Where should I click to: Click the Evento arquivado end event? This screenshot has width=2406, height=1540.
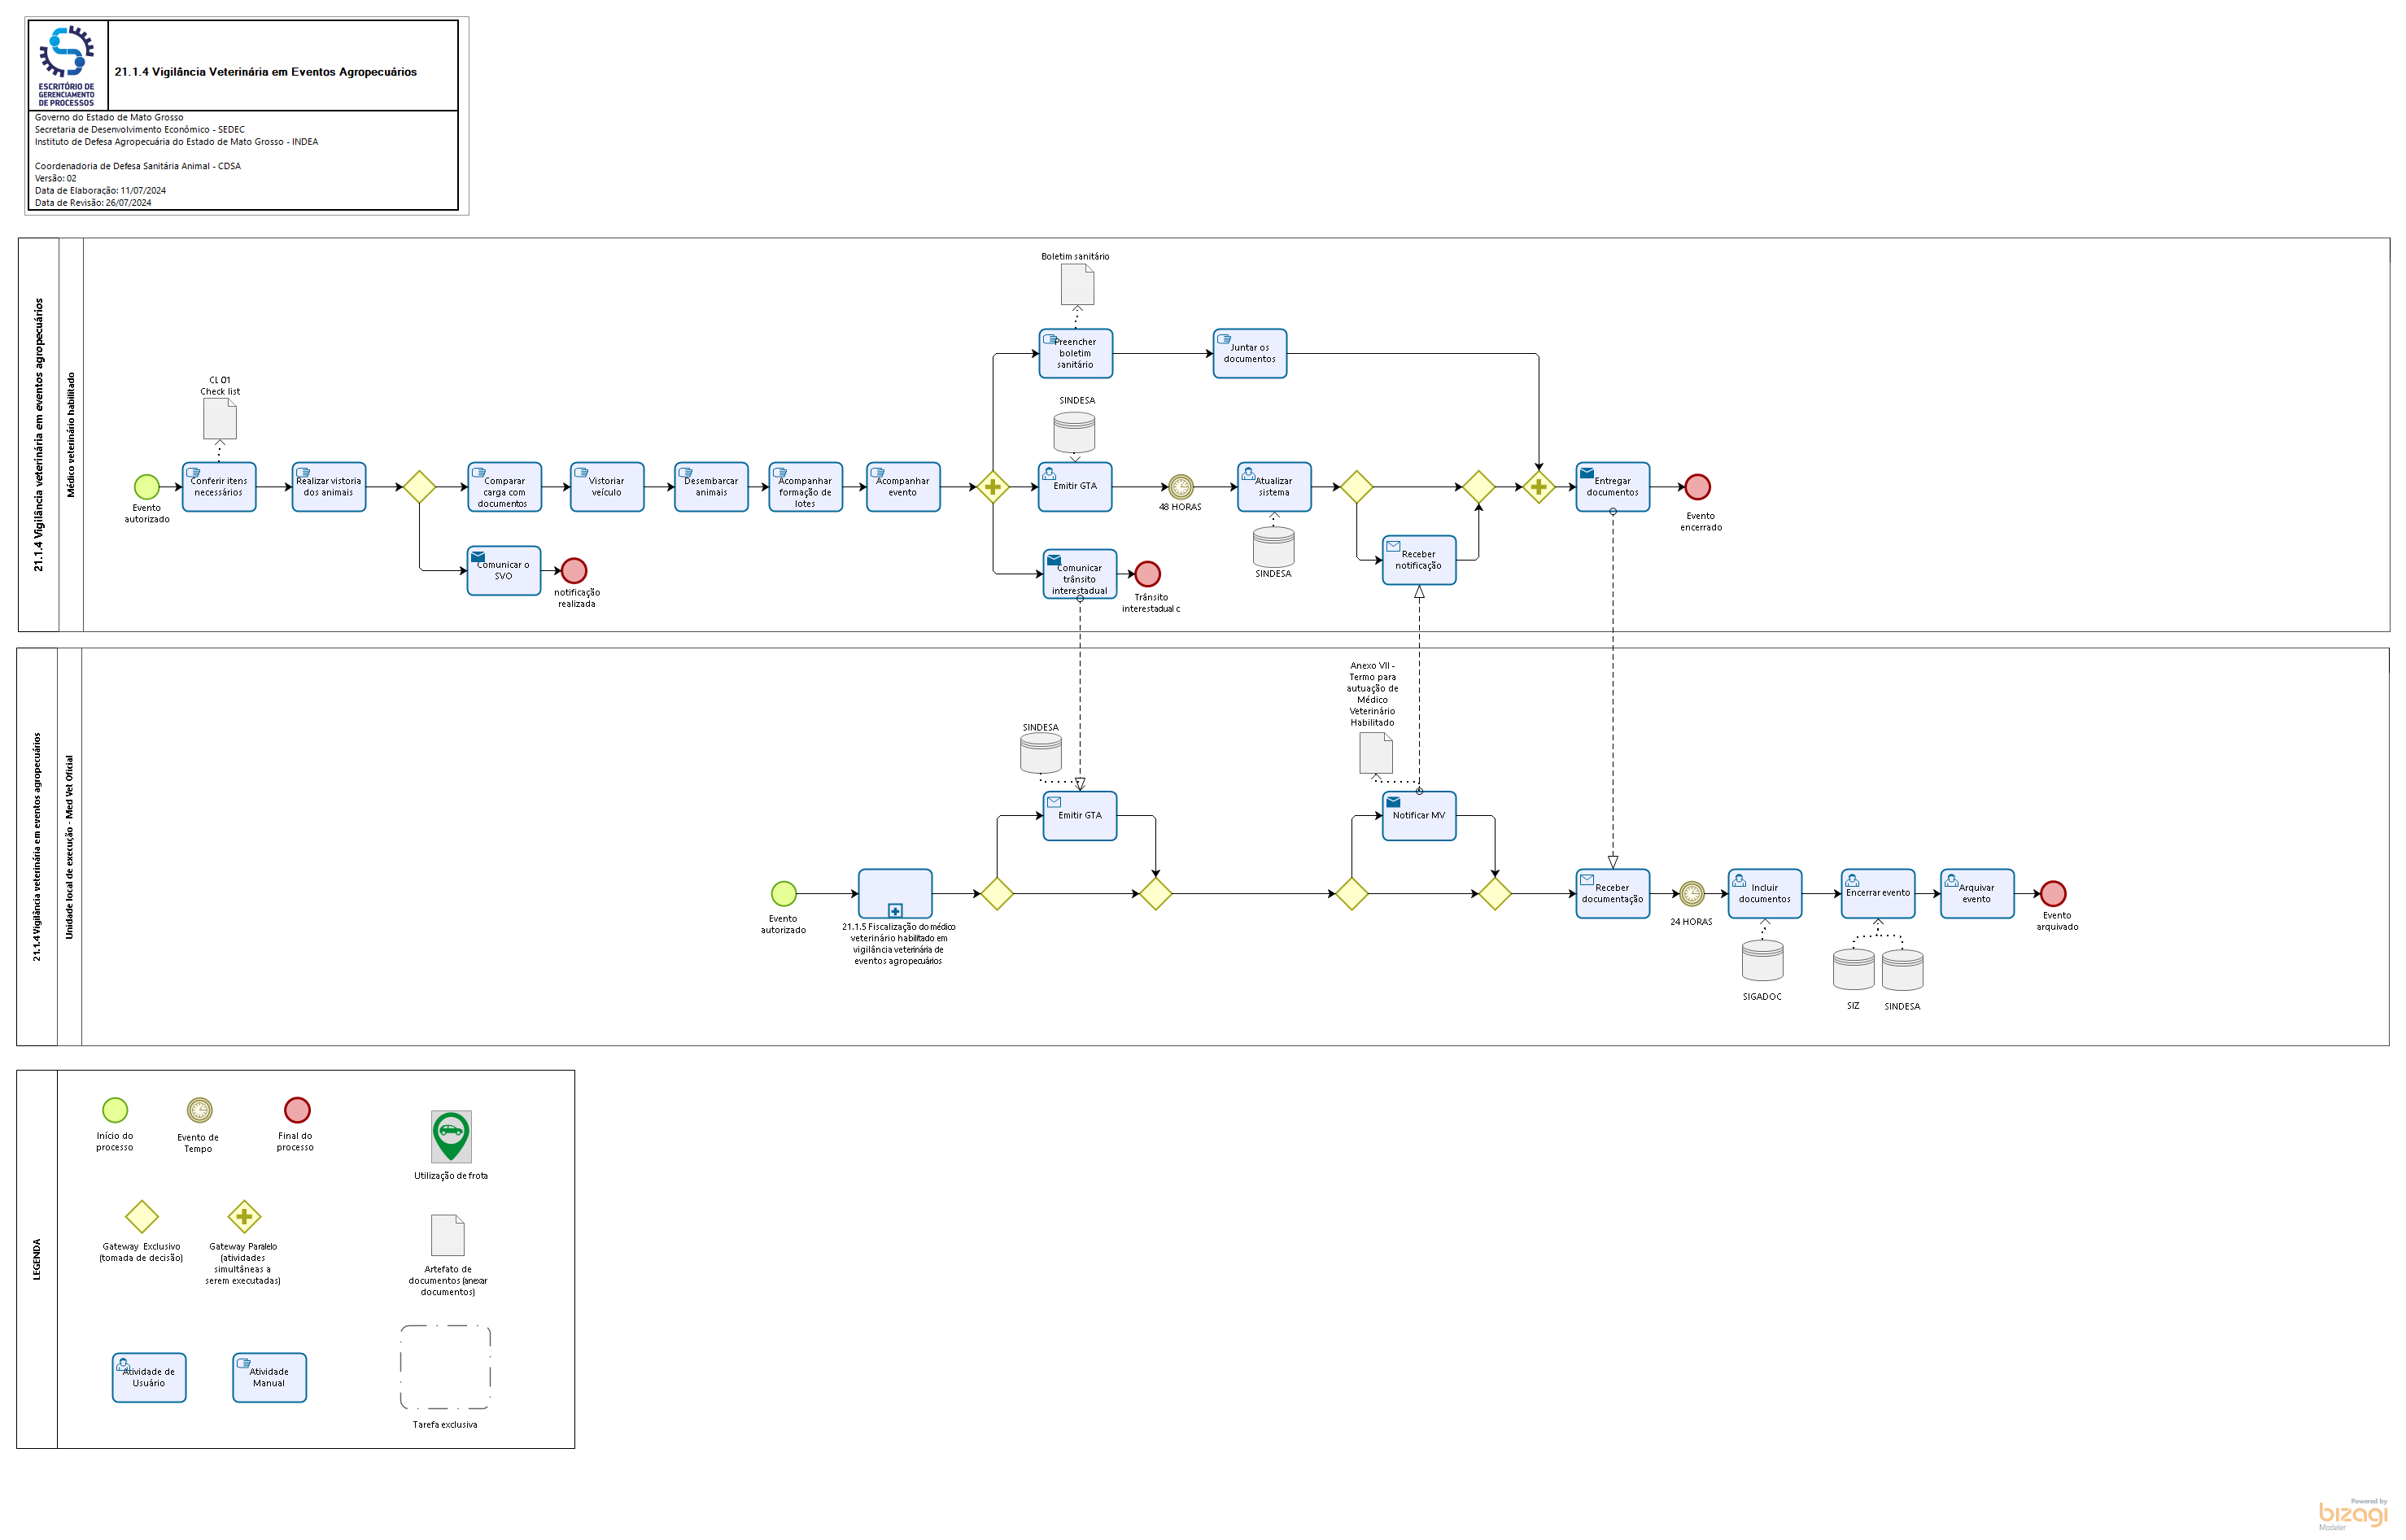tap(2053, 894)
